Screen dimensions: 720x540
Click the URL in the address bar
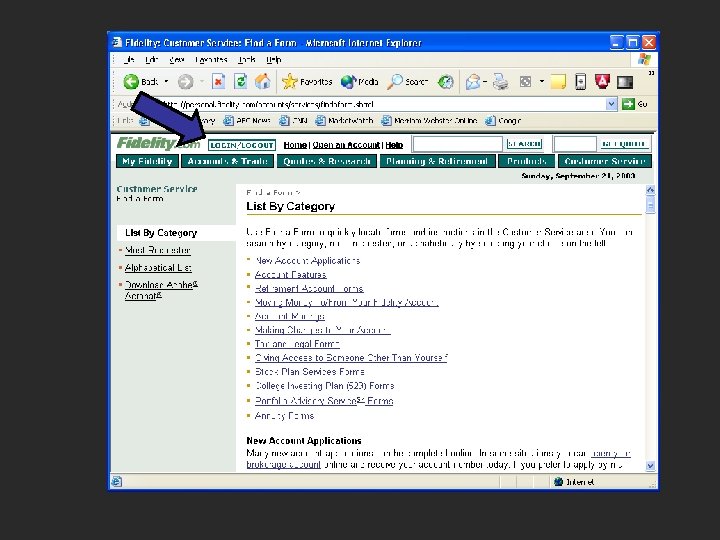click(268, 105)
